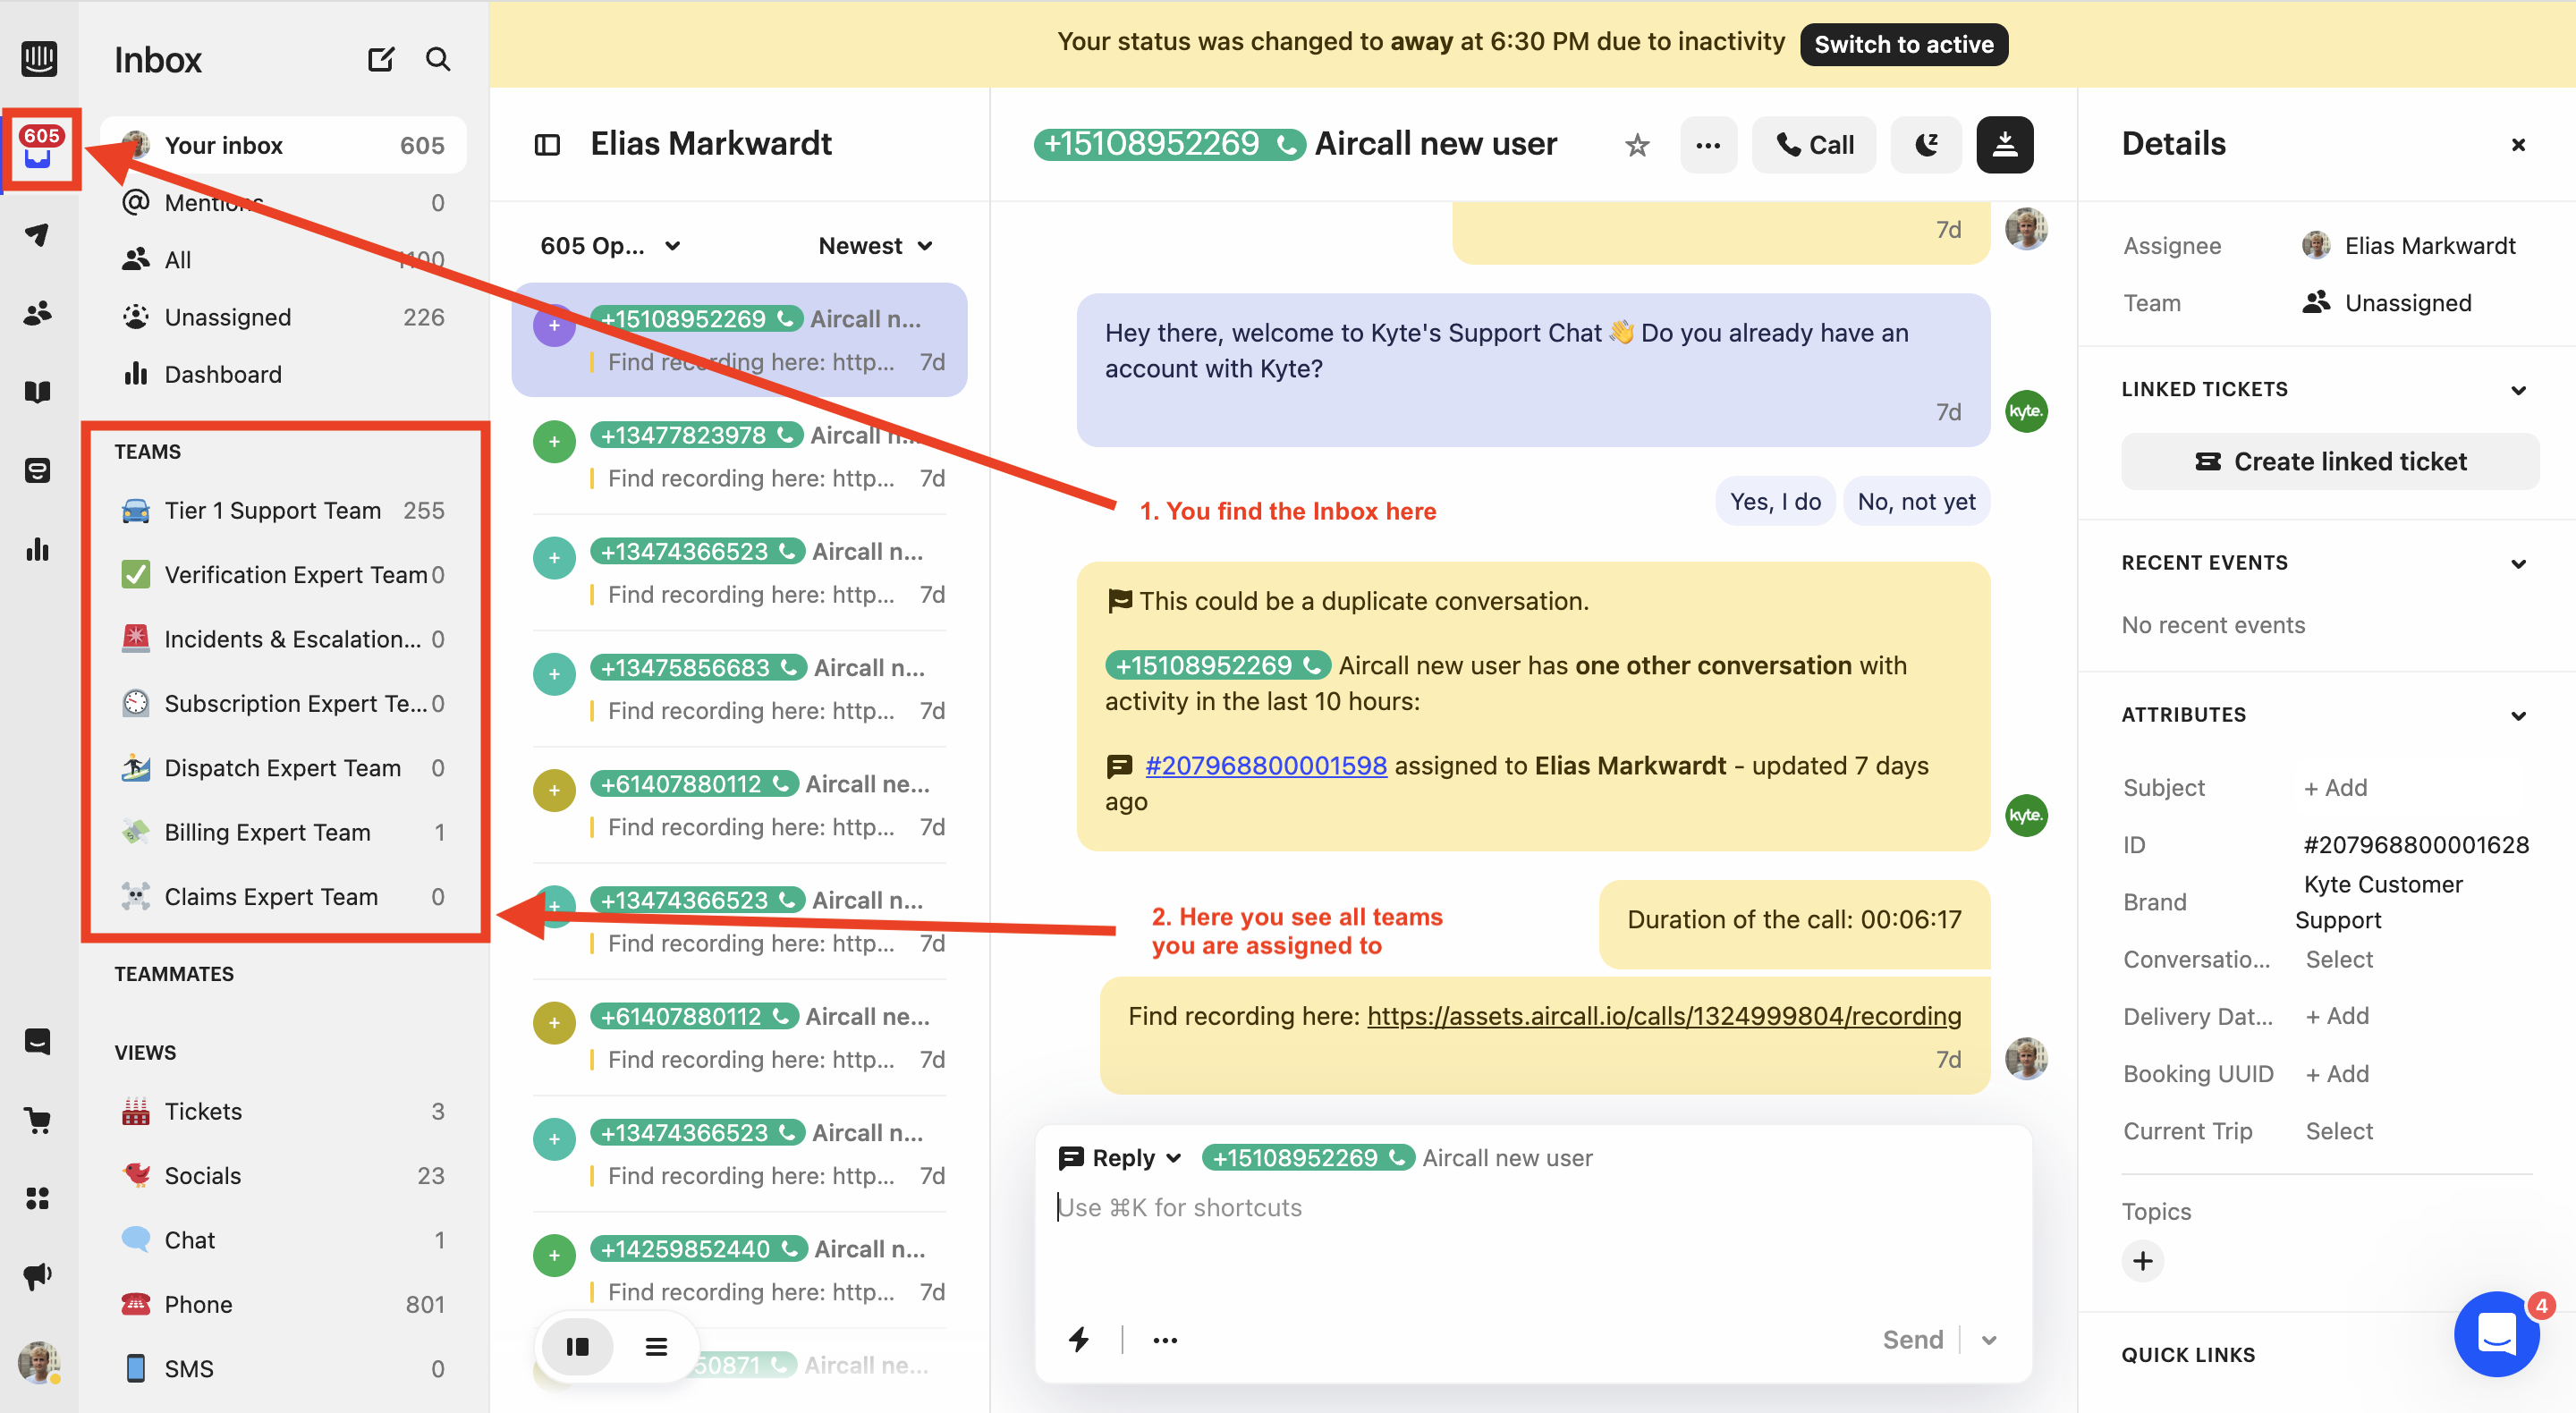Add a Subject attribute
The height and width of the screenshot is (1413, 2576).
click(2335, 787)
